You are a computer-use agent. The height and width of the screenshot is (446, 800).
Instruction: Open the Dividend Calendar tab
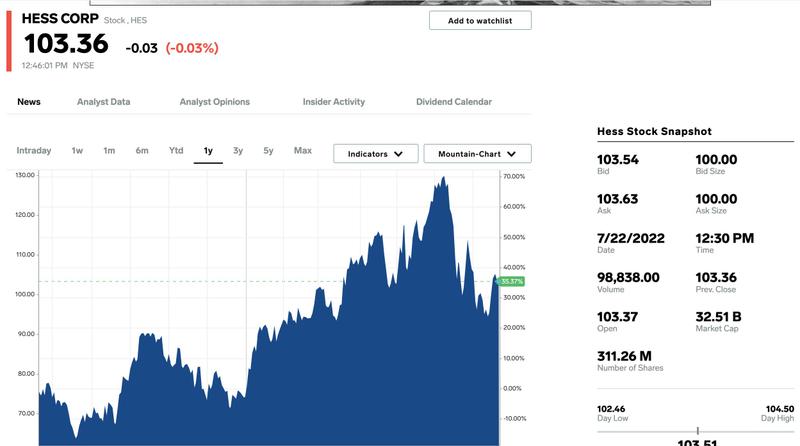(454, 102)
